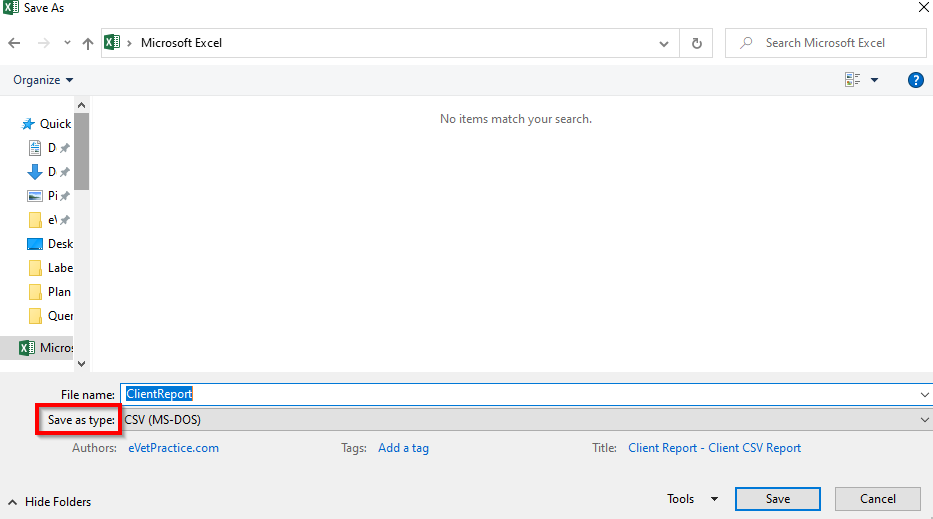Select the pinned Downloads arrow icon
Image resolution: width=933 pixels, height=519 pixels.
pos(35,171)
